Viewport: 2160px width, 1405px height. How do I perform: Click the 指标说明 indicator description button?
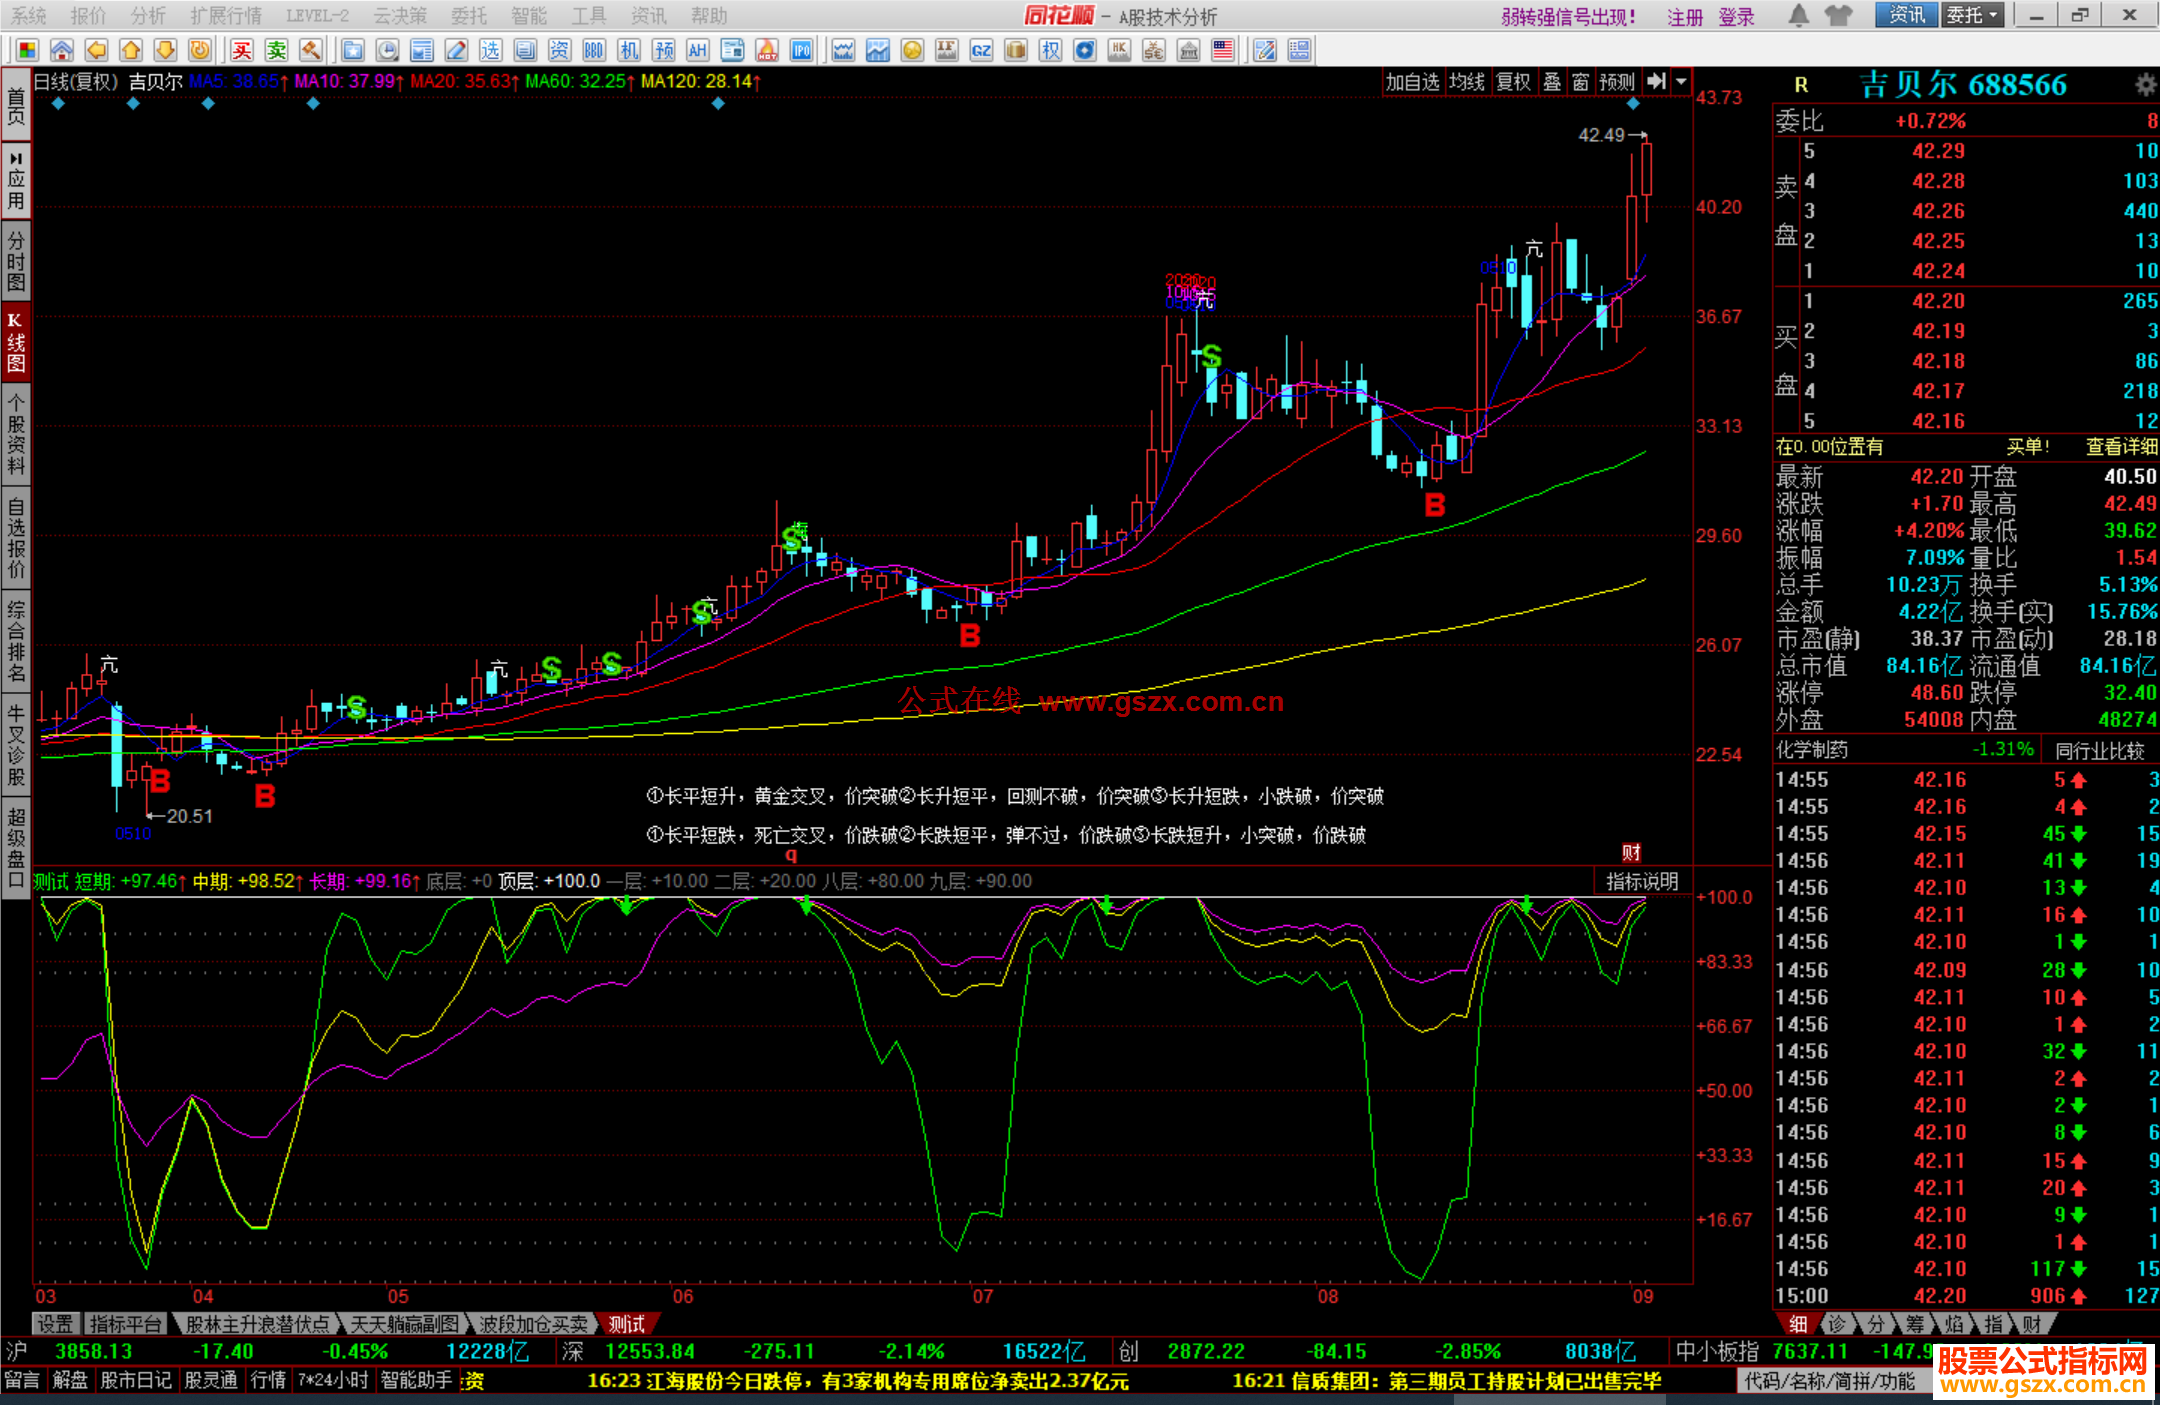(x=1641, y=881)
